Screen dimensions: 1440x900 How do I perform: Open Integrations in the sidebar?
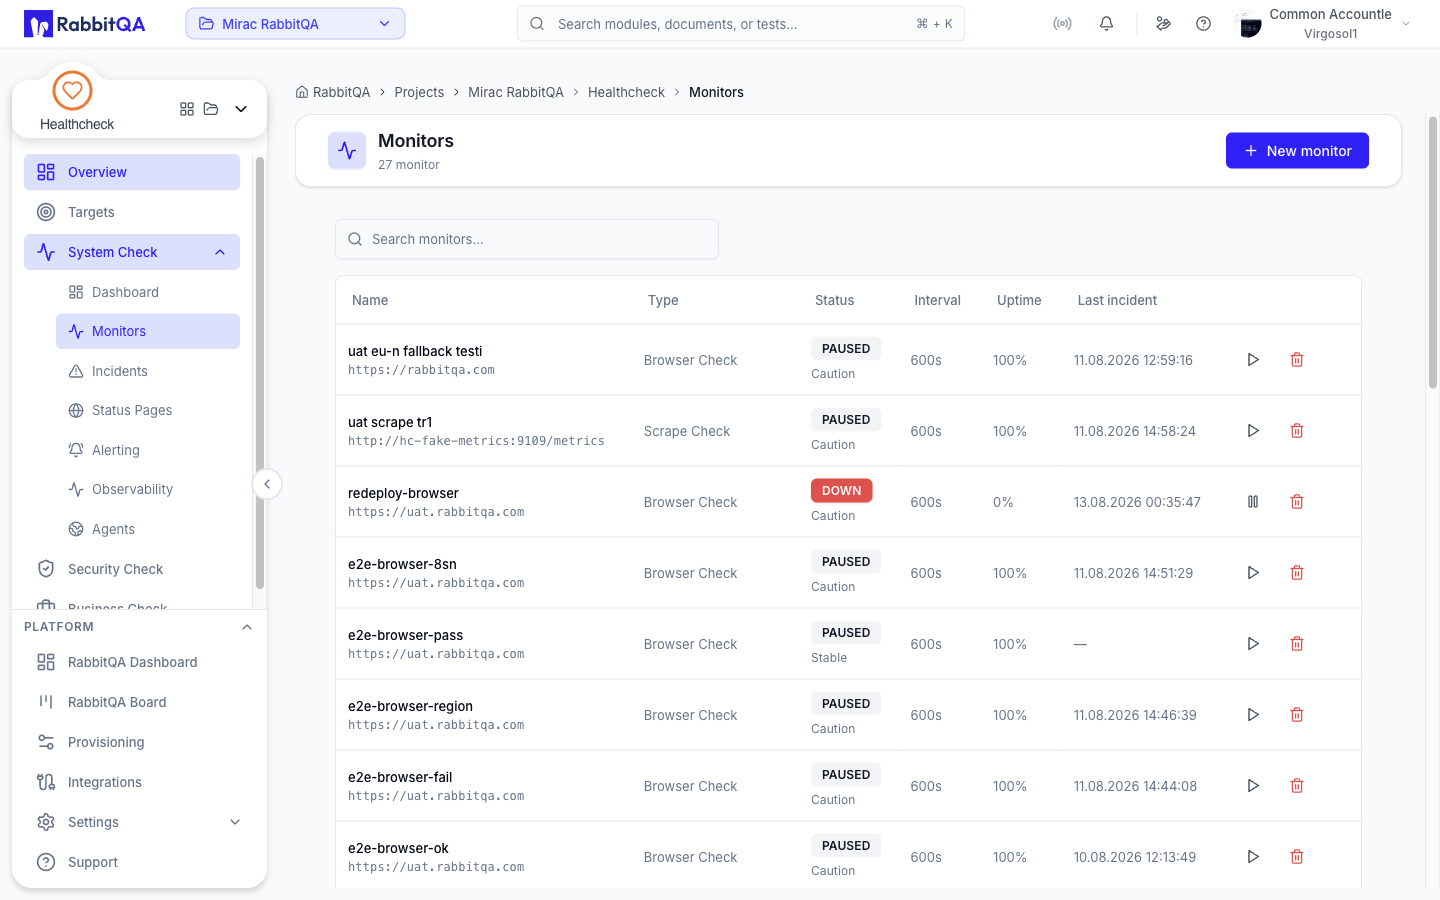pyautogui.click(x=132, y=782)
